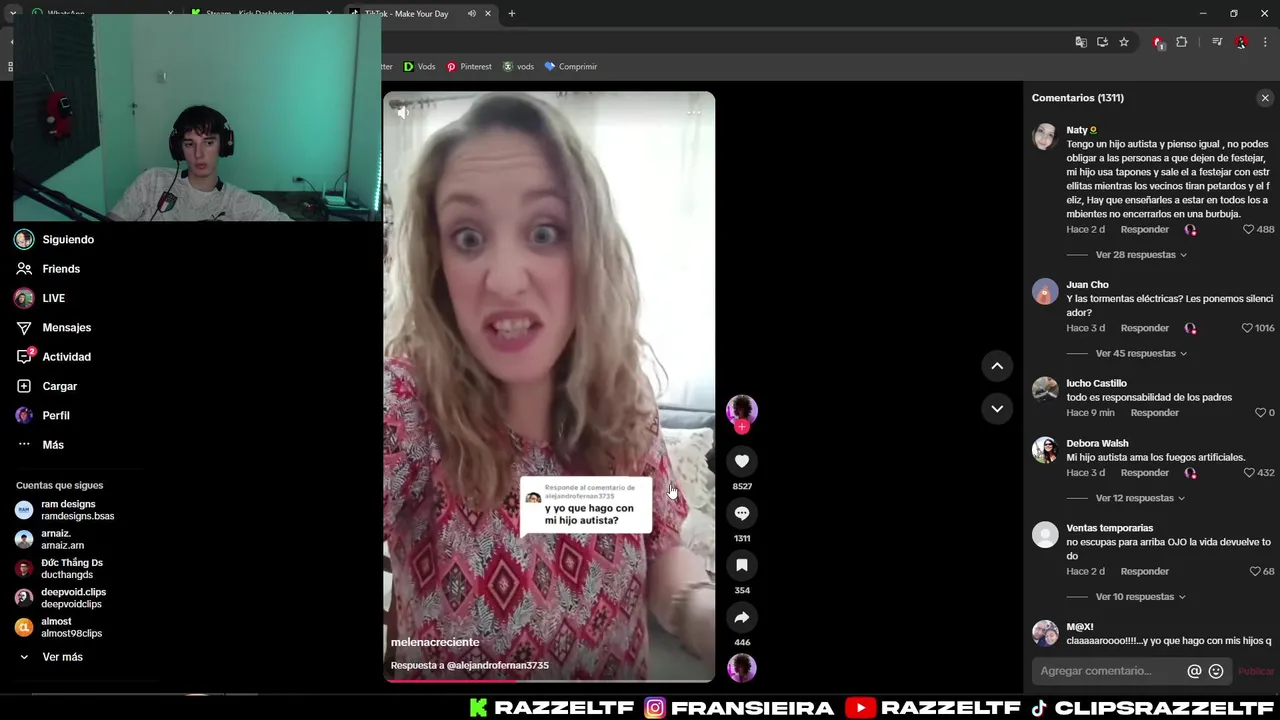Reply to Juan Cho's comment via Responder
This screenshot has width=1280, height=720.
pyautogui.click(x=1145, y=328)
